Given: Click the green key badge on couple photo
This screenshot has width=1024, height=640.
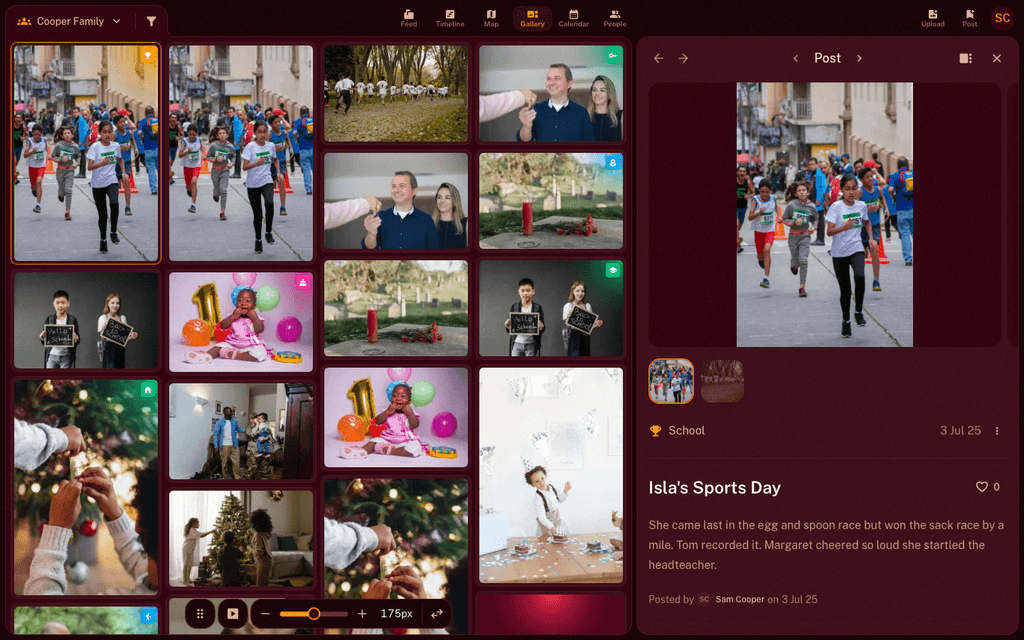Looking at the screenshot, I should coord(613,56).
